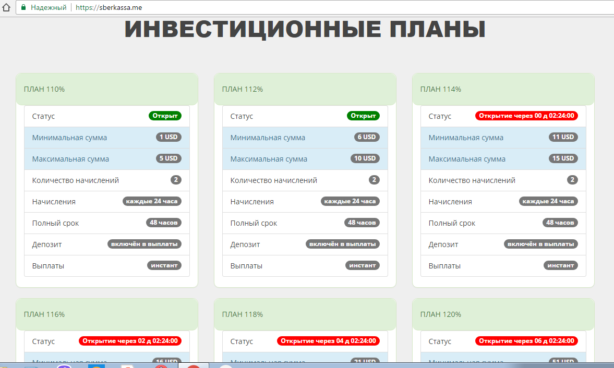The height and width of the screenshot is (368, 614).
Task: Click the 1 USD minimum badge in ПЛАН 110%
Action: (x=169, y=137)
